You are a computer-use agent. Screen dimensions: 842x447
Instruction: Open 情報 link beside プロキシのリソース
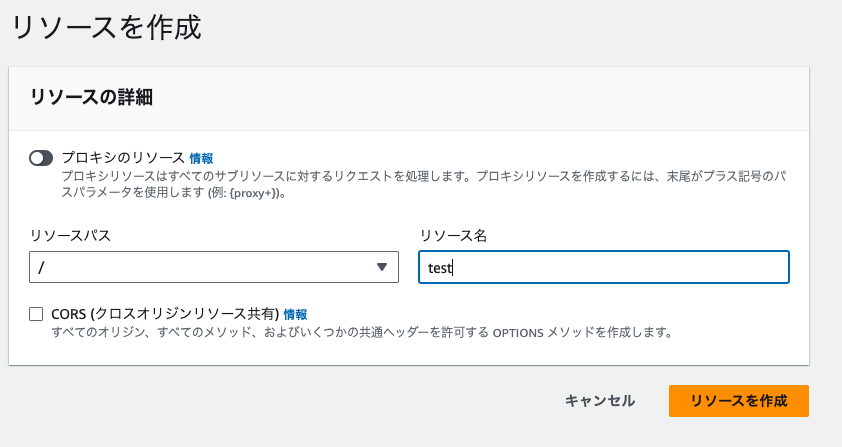coord(201,158)
